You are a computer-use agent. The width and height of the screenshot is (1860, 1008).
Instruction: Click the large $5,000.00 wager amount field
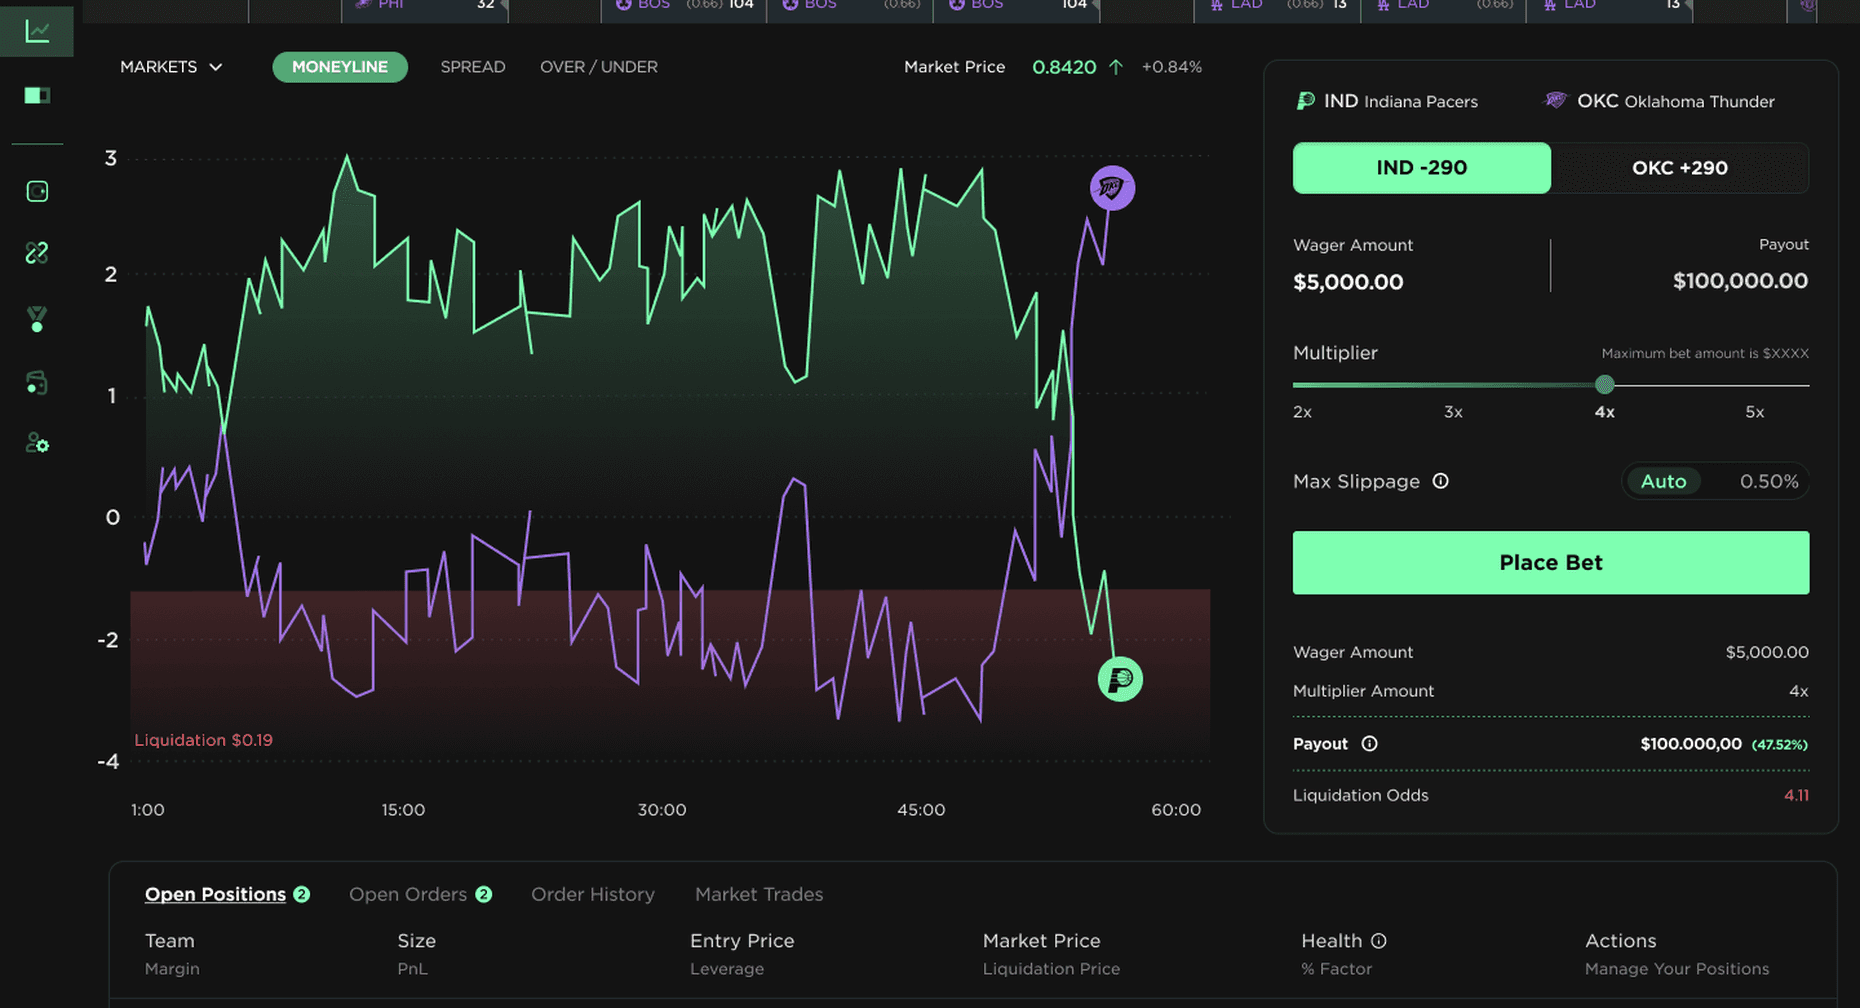point(1348,282)
